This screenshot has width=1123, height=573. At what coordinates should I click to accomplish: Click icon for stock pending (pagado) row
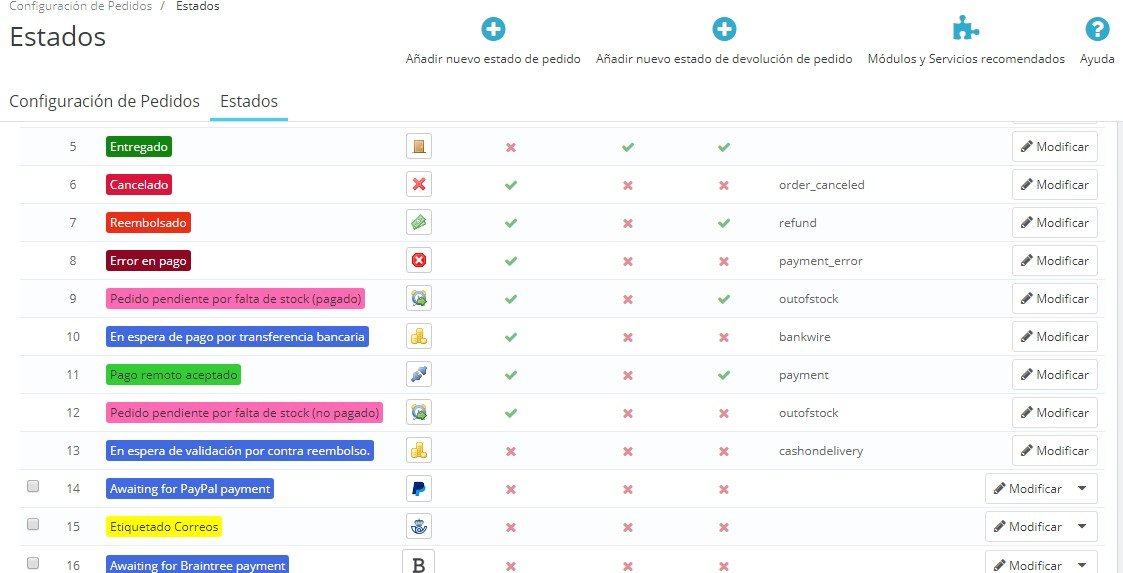(x=419, y=299)
